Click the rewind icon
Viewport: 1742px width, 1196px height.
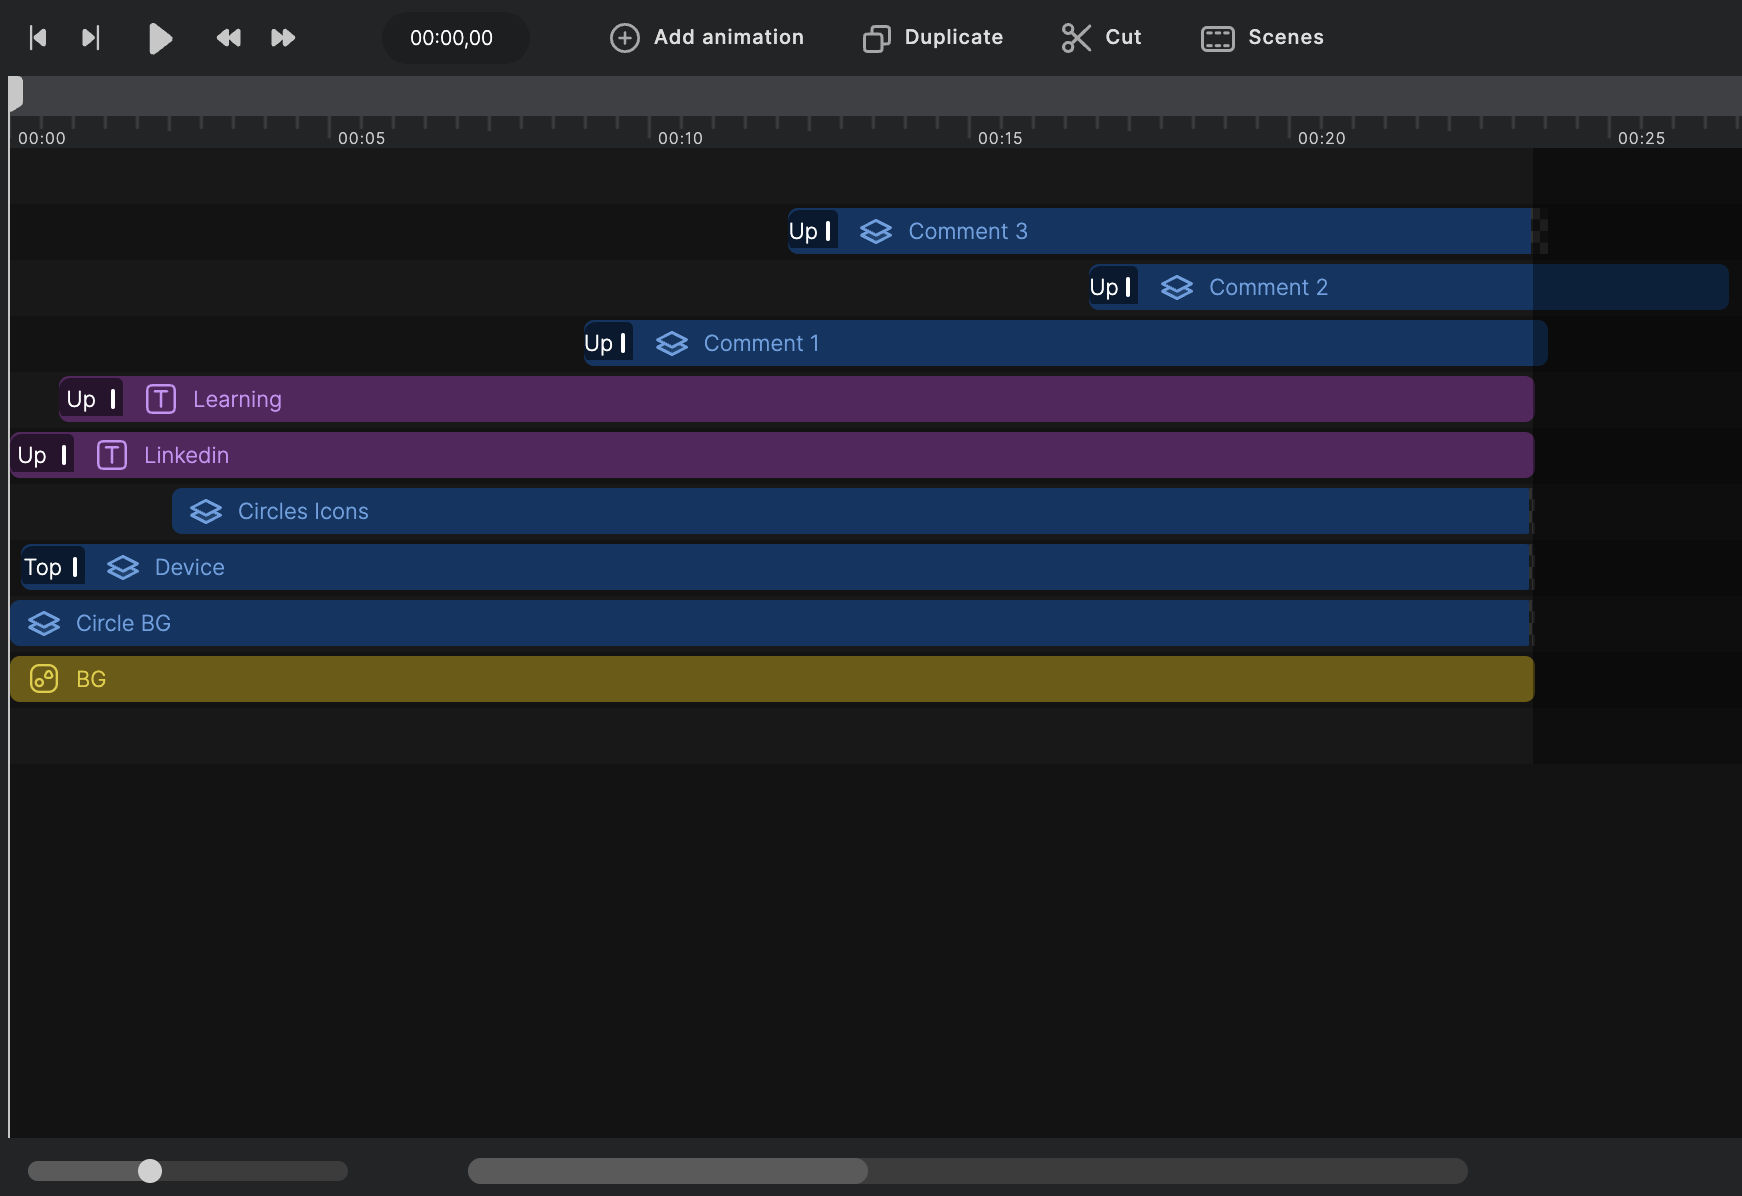[x=228, y=38]
